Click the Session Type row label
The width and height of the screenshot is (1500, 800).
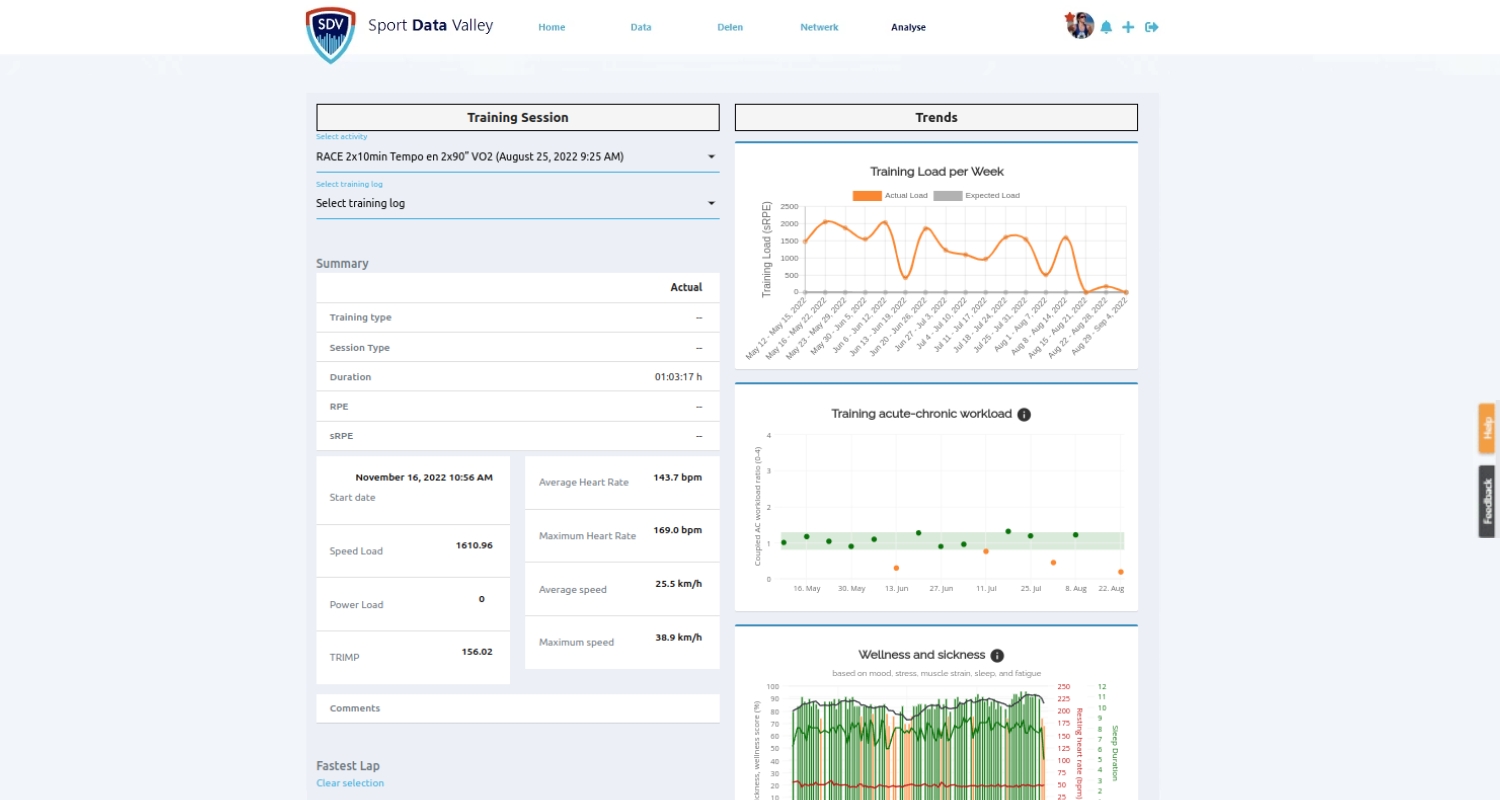(x=359, y=347)
